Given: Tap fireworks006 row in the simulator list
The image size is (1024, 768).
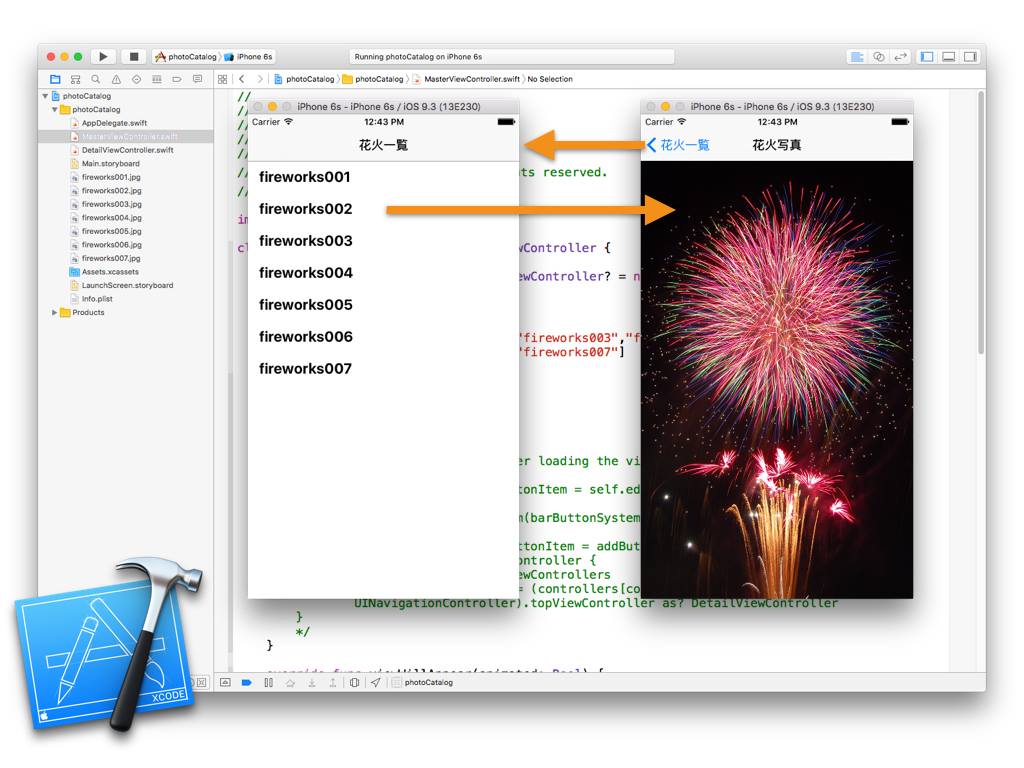Looking at the screenshot, I should 383,337.
